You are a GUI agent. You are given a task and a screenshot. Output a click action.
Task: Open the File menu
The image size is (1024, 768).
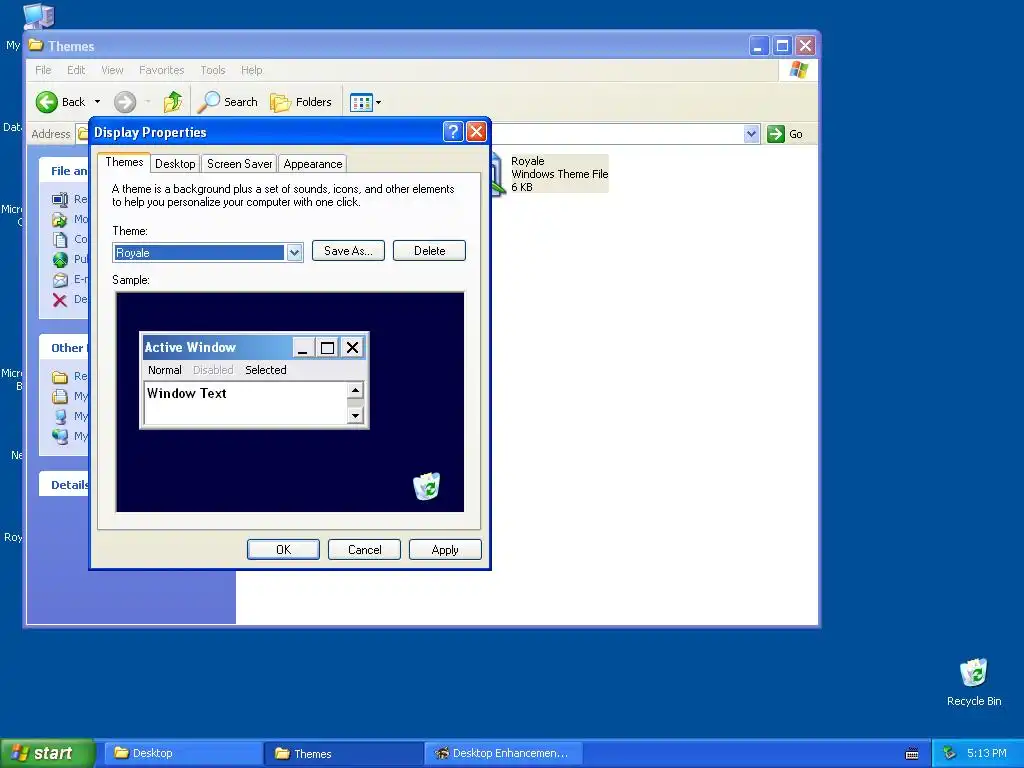(x=43, y=70)
